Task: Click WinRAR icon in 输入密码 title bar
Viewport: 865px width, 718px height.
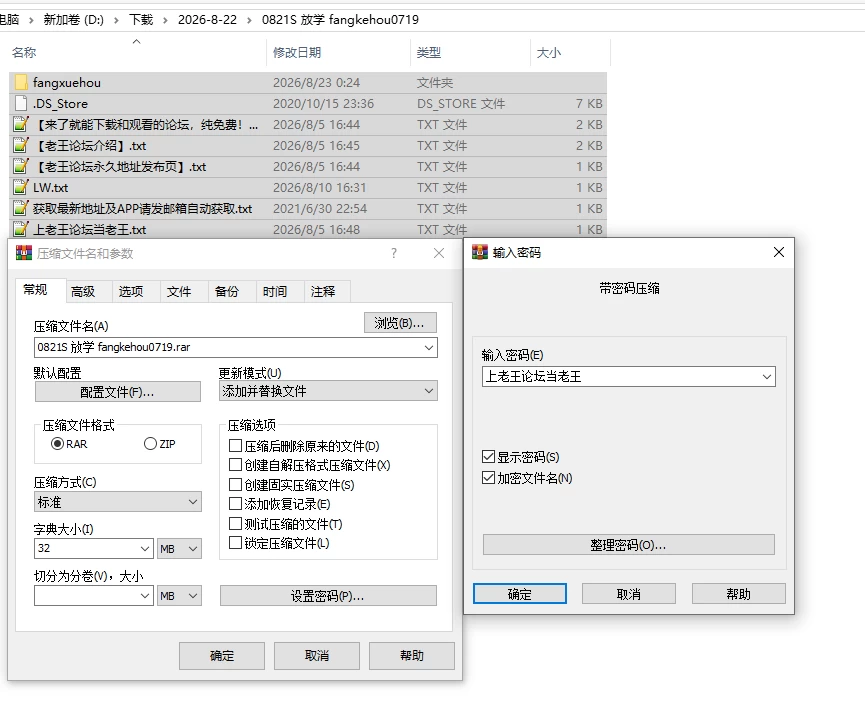Action: pos(480,253)
